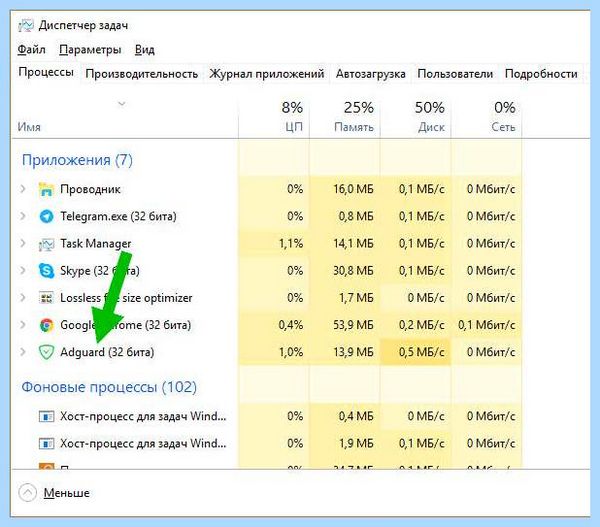Switch to the Автозагрузка tab

(x=370, y=73)
